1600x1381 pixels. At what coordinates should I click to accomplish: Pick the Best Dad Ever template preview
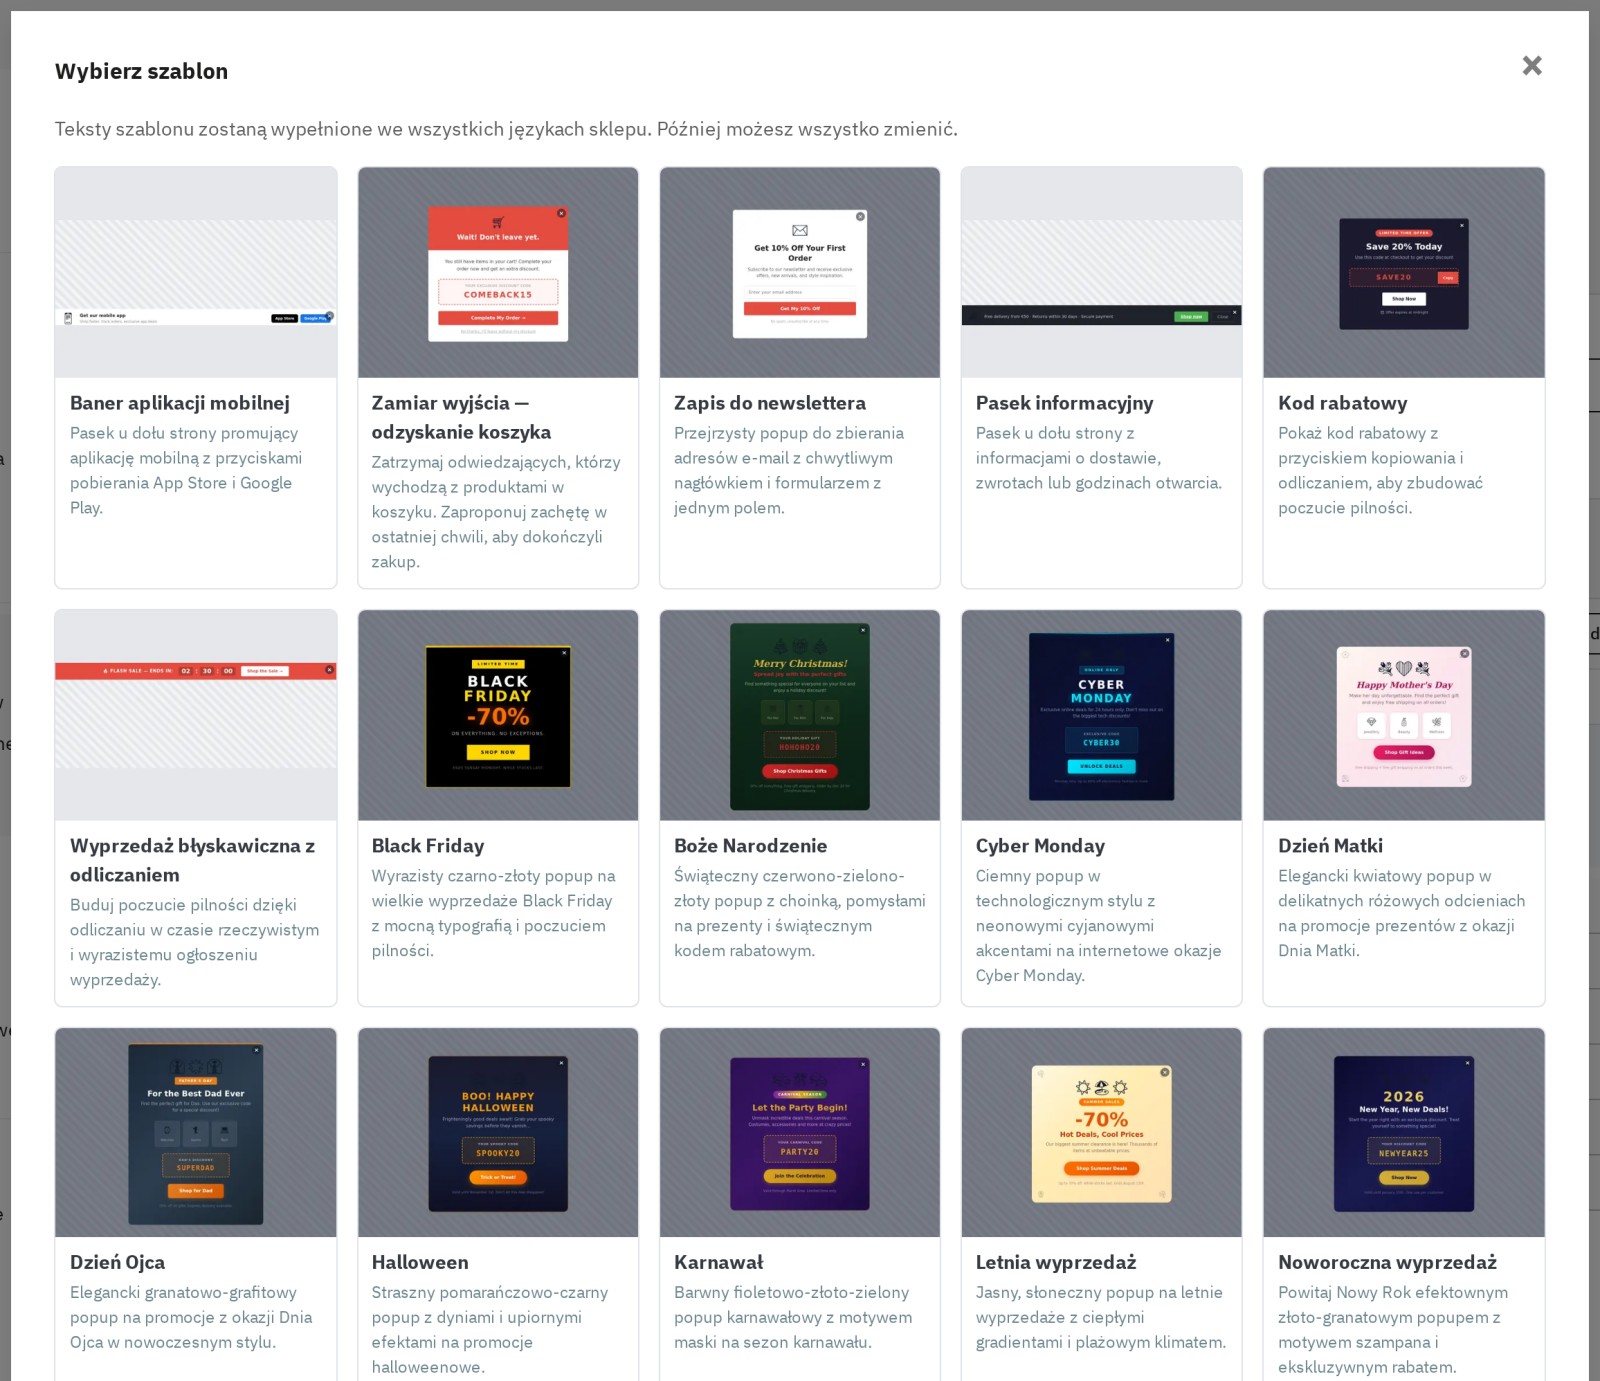pyautogui.click(x=196, y=1133)
